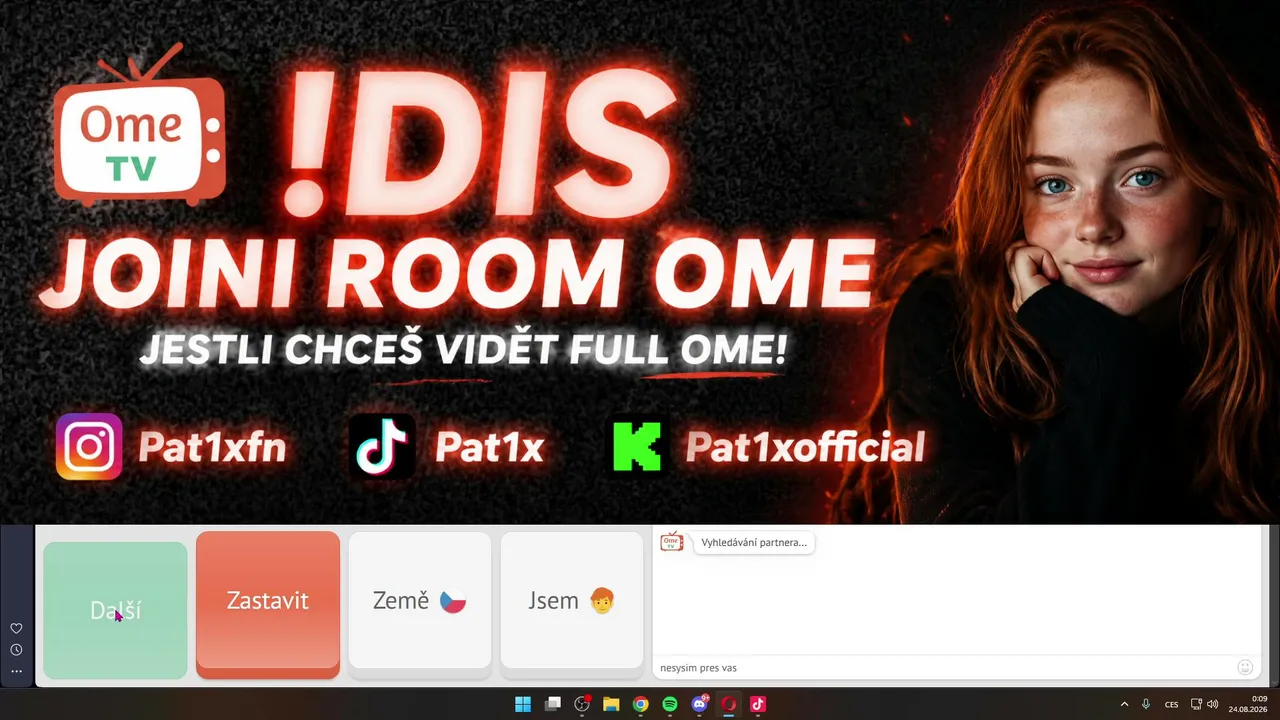Click the green Další button

click(x=115, y=610)
